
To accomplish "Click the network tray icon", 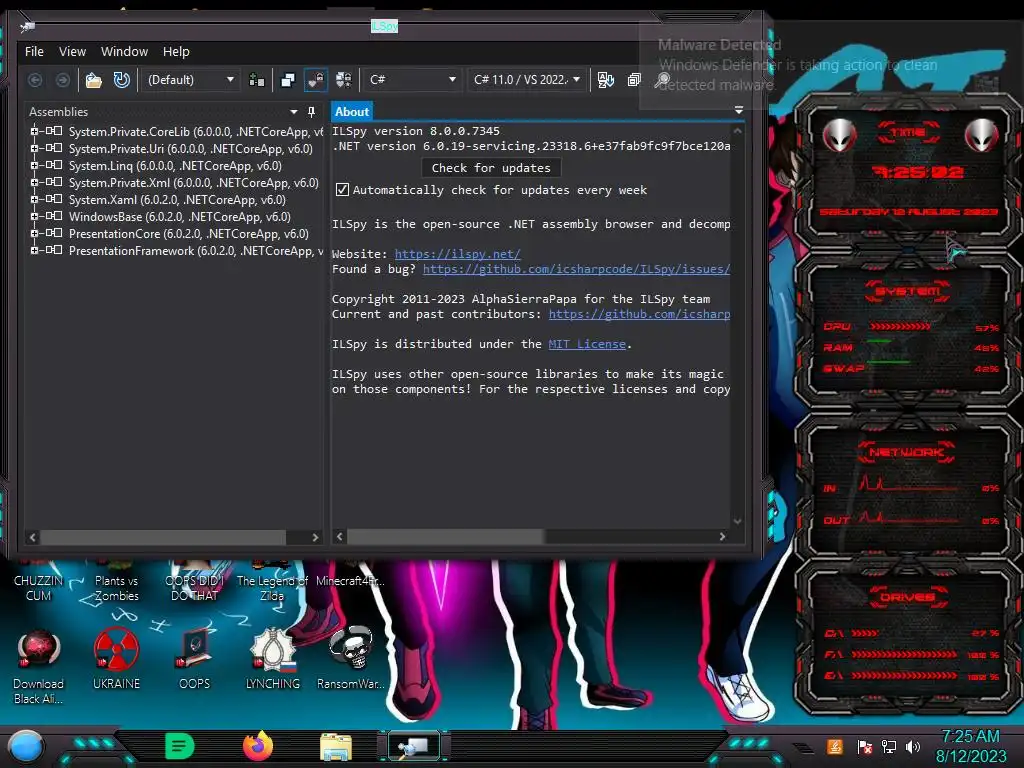I will tap(889, 746).
